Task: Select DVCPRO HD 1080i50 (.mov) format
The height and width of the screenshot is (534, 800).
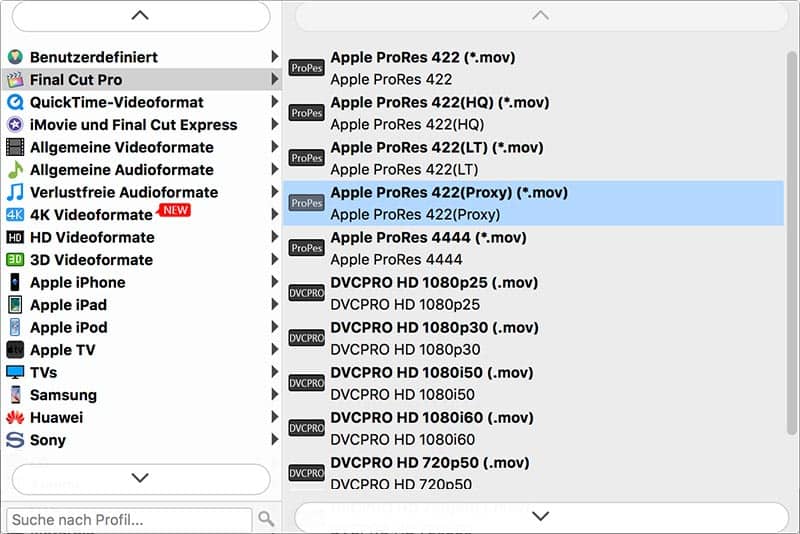Action: [534, 383]
